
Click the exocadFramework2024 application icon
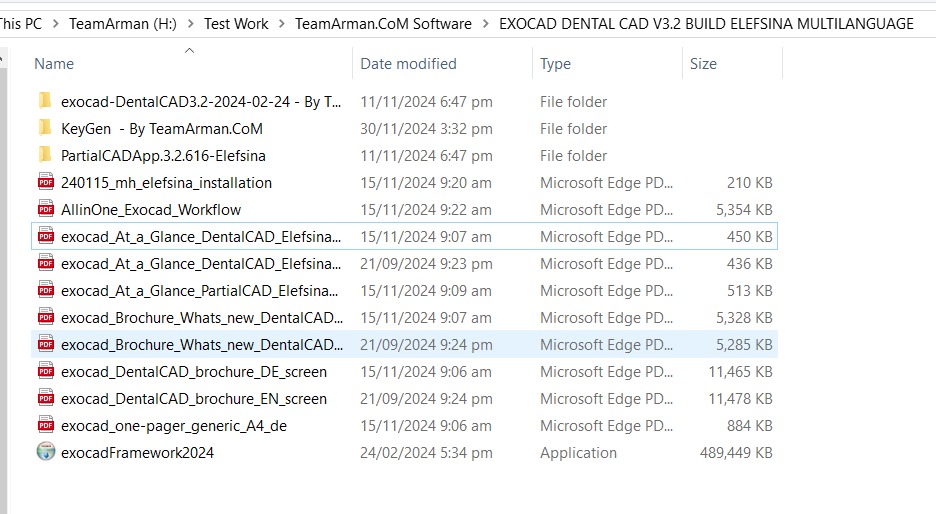(x=46, y=452)
